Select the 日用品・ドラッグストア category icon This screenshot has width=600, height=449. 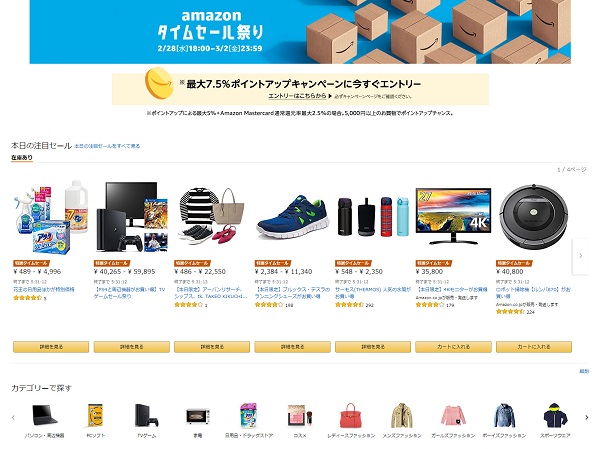[248, 416]
